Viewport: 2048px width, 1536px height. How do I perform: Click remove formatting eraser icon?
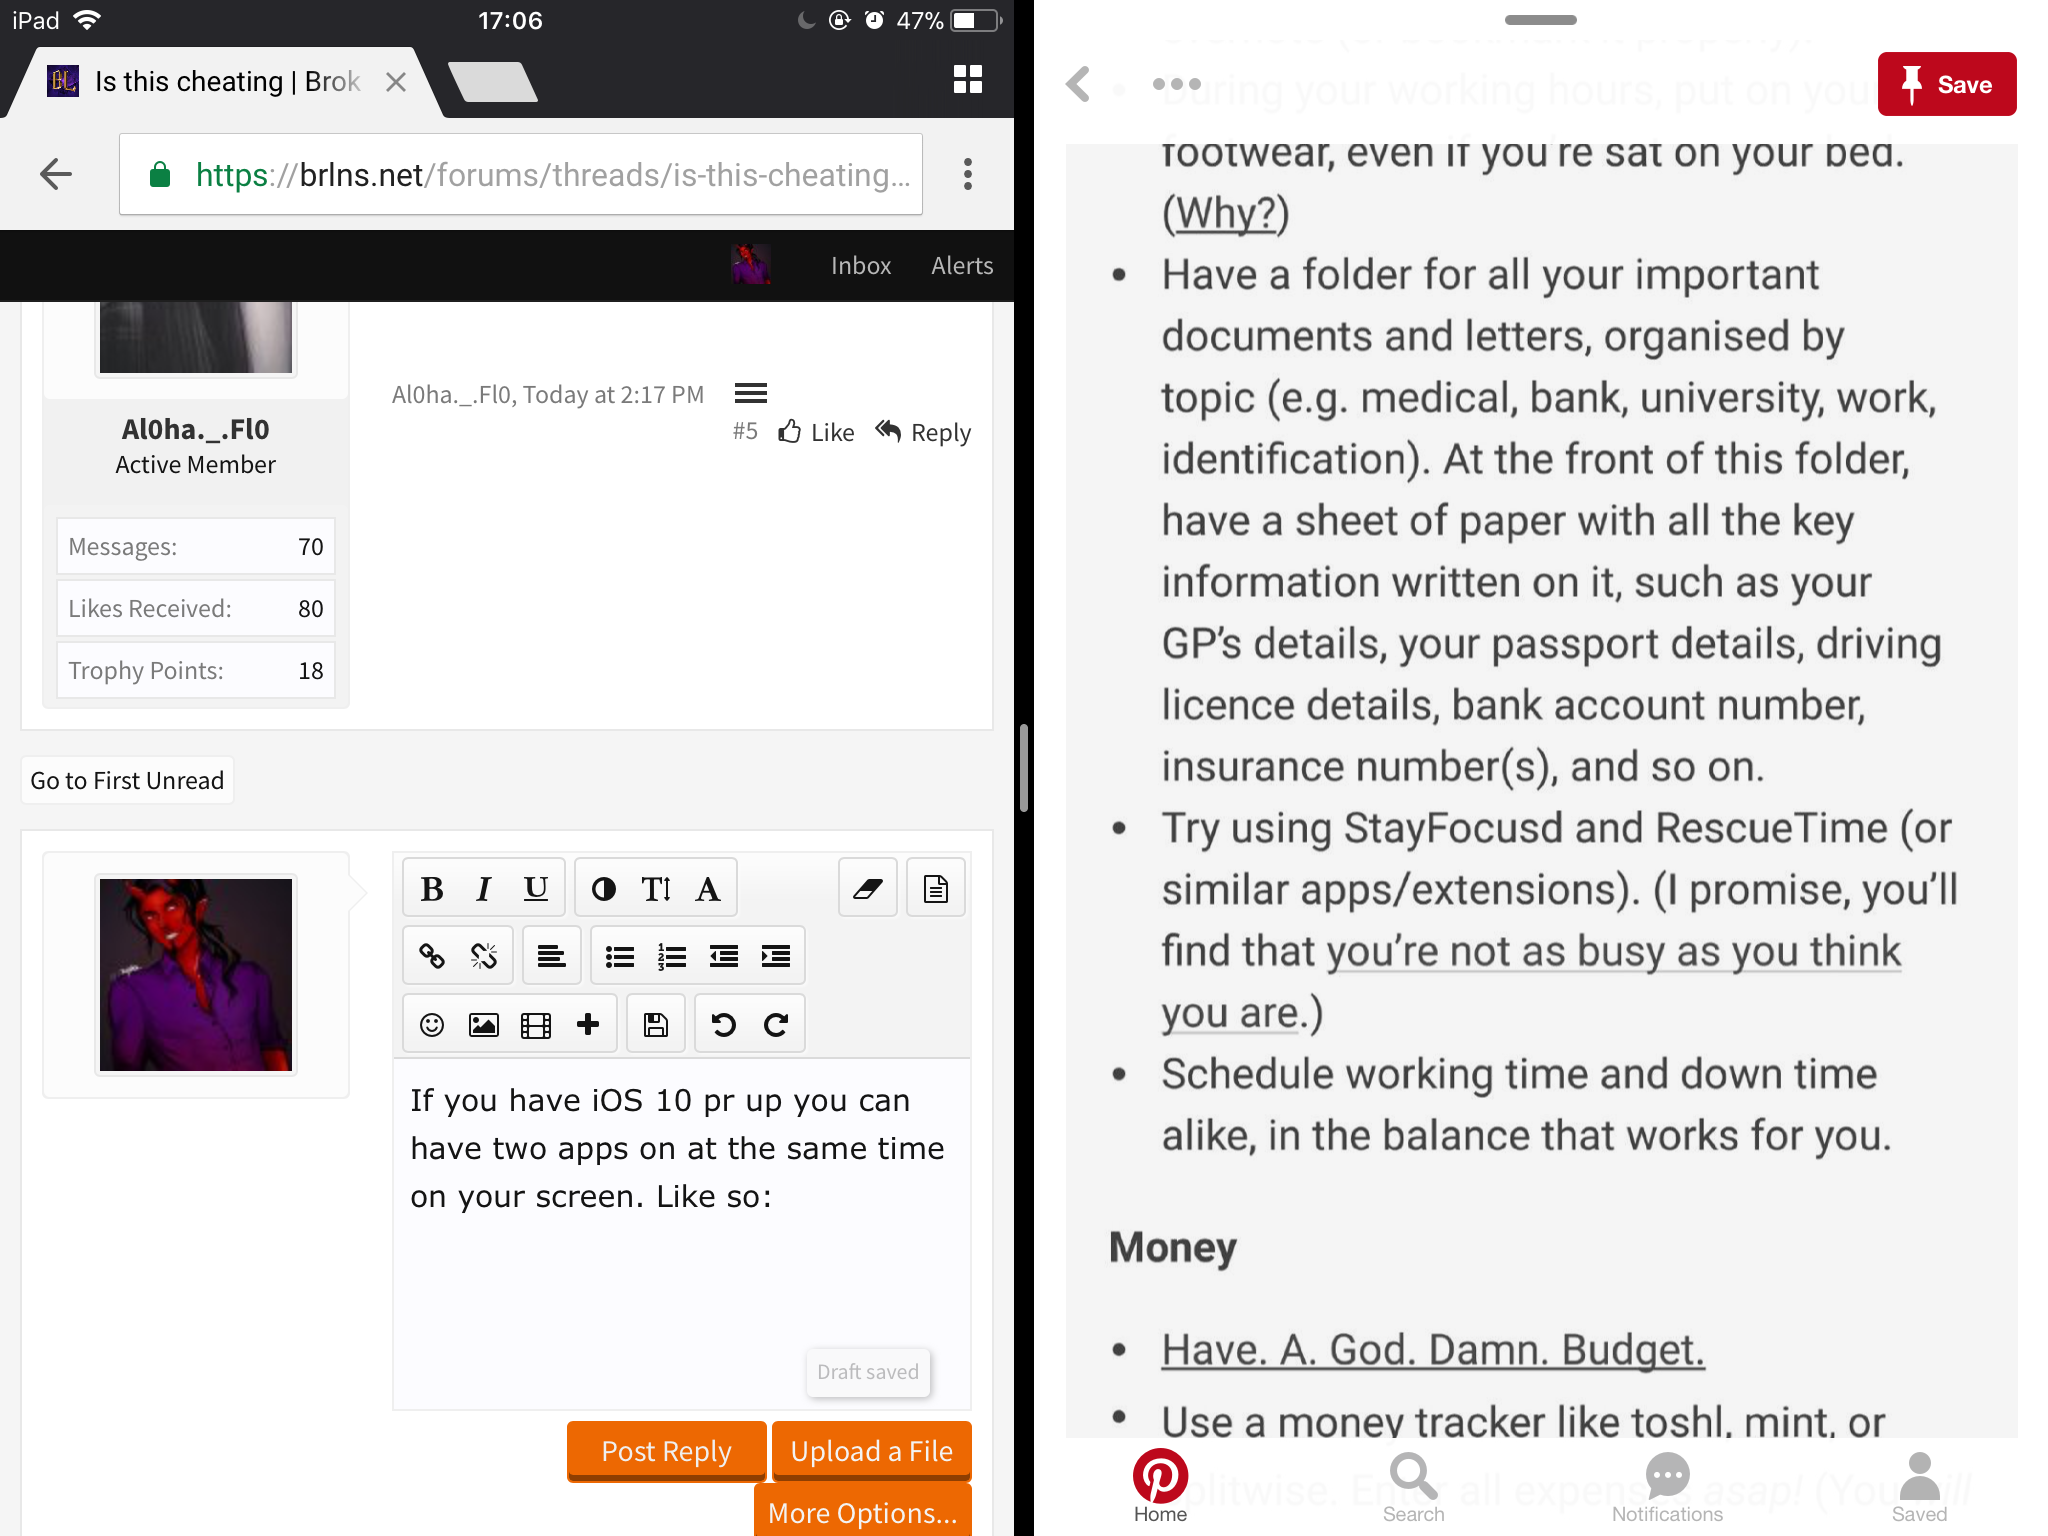[867, 888]
